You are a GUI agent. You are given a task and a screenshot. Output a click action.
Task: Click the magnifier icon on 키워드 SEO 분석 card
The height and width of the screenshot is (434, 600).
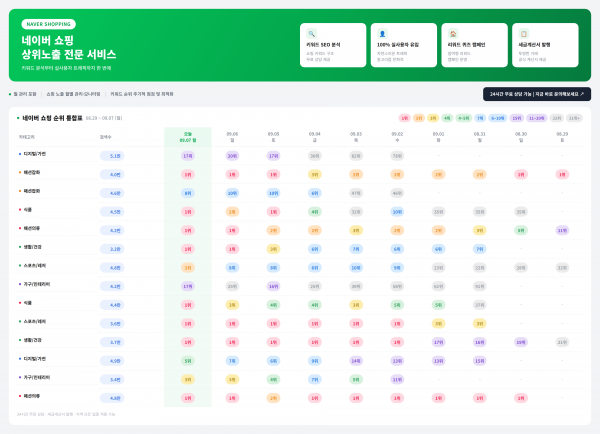[x=311, y=34]
